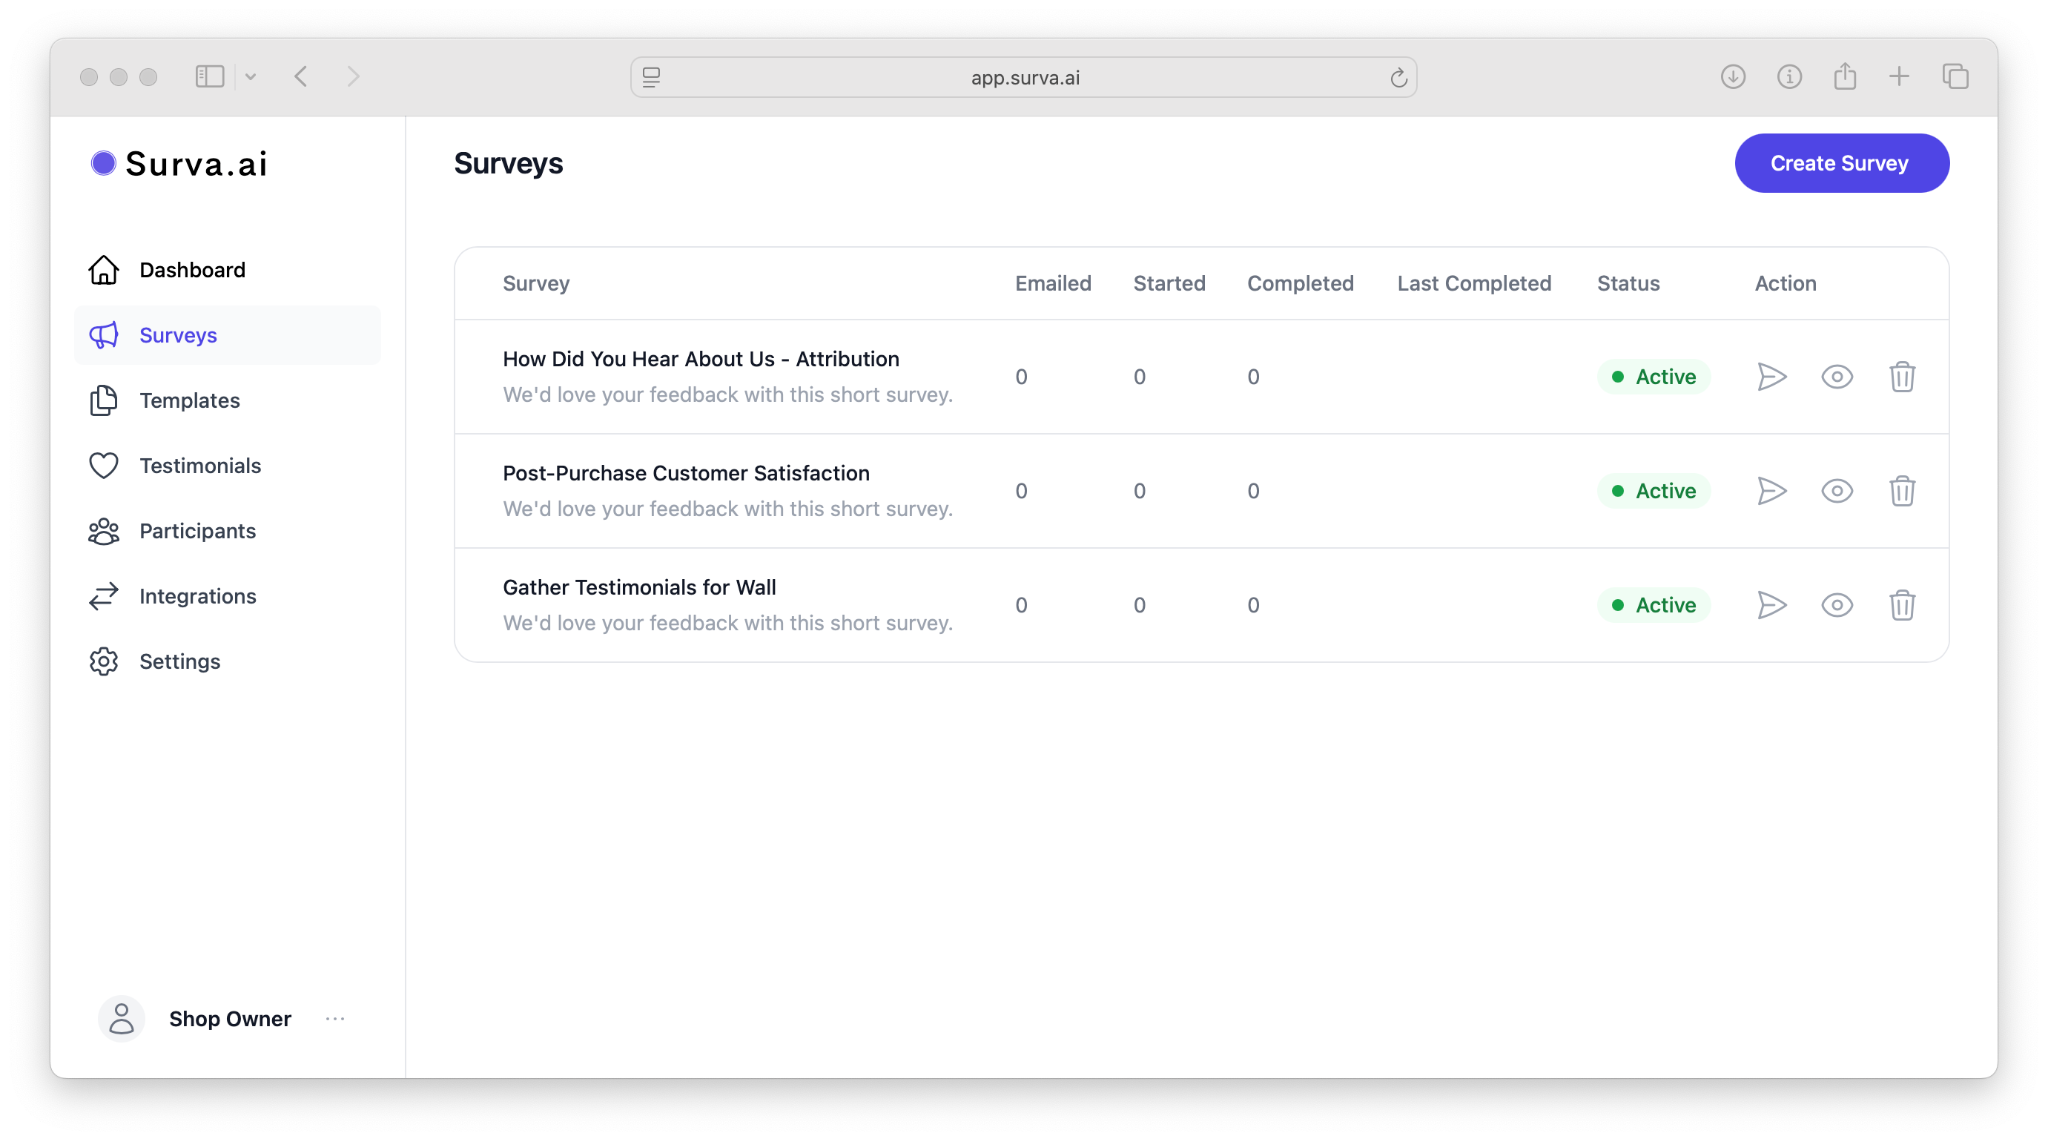Expand the sidebar dropdown chevron in Safari
The height and width of the screenshot is (1140, 2048).
[251, 77]
